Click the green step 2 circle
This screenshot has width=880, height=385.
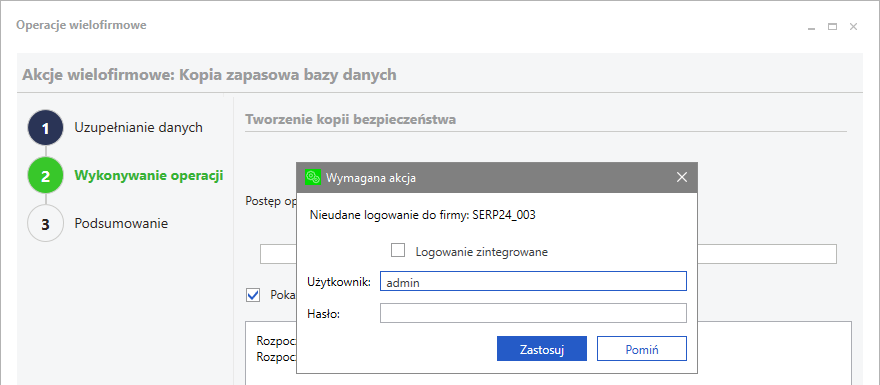[x=45, y=176]
